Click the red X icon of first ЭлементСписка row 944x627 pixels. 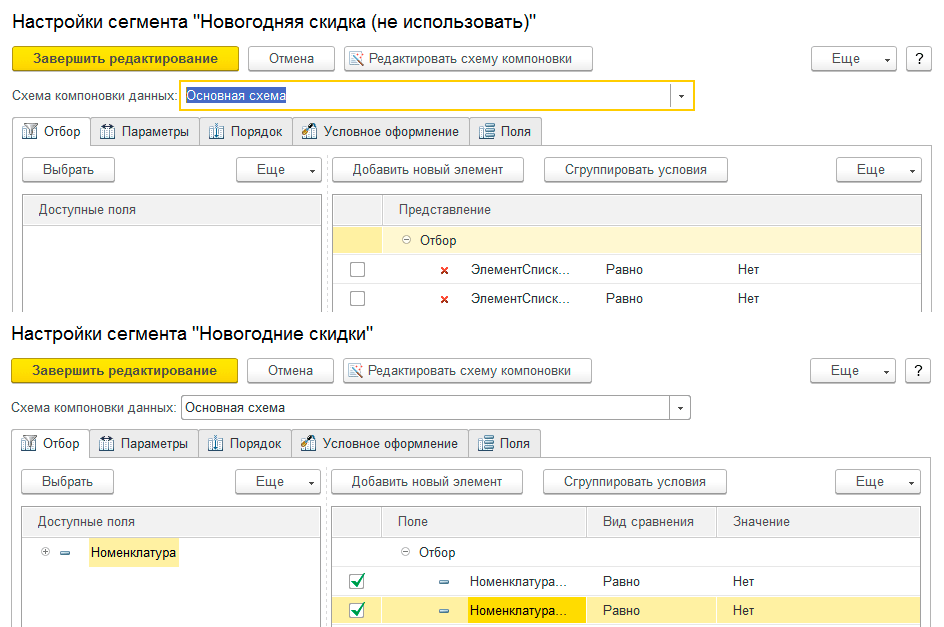coord(444,270)
